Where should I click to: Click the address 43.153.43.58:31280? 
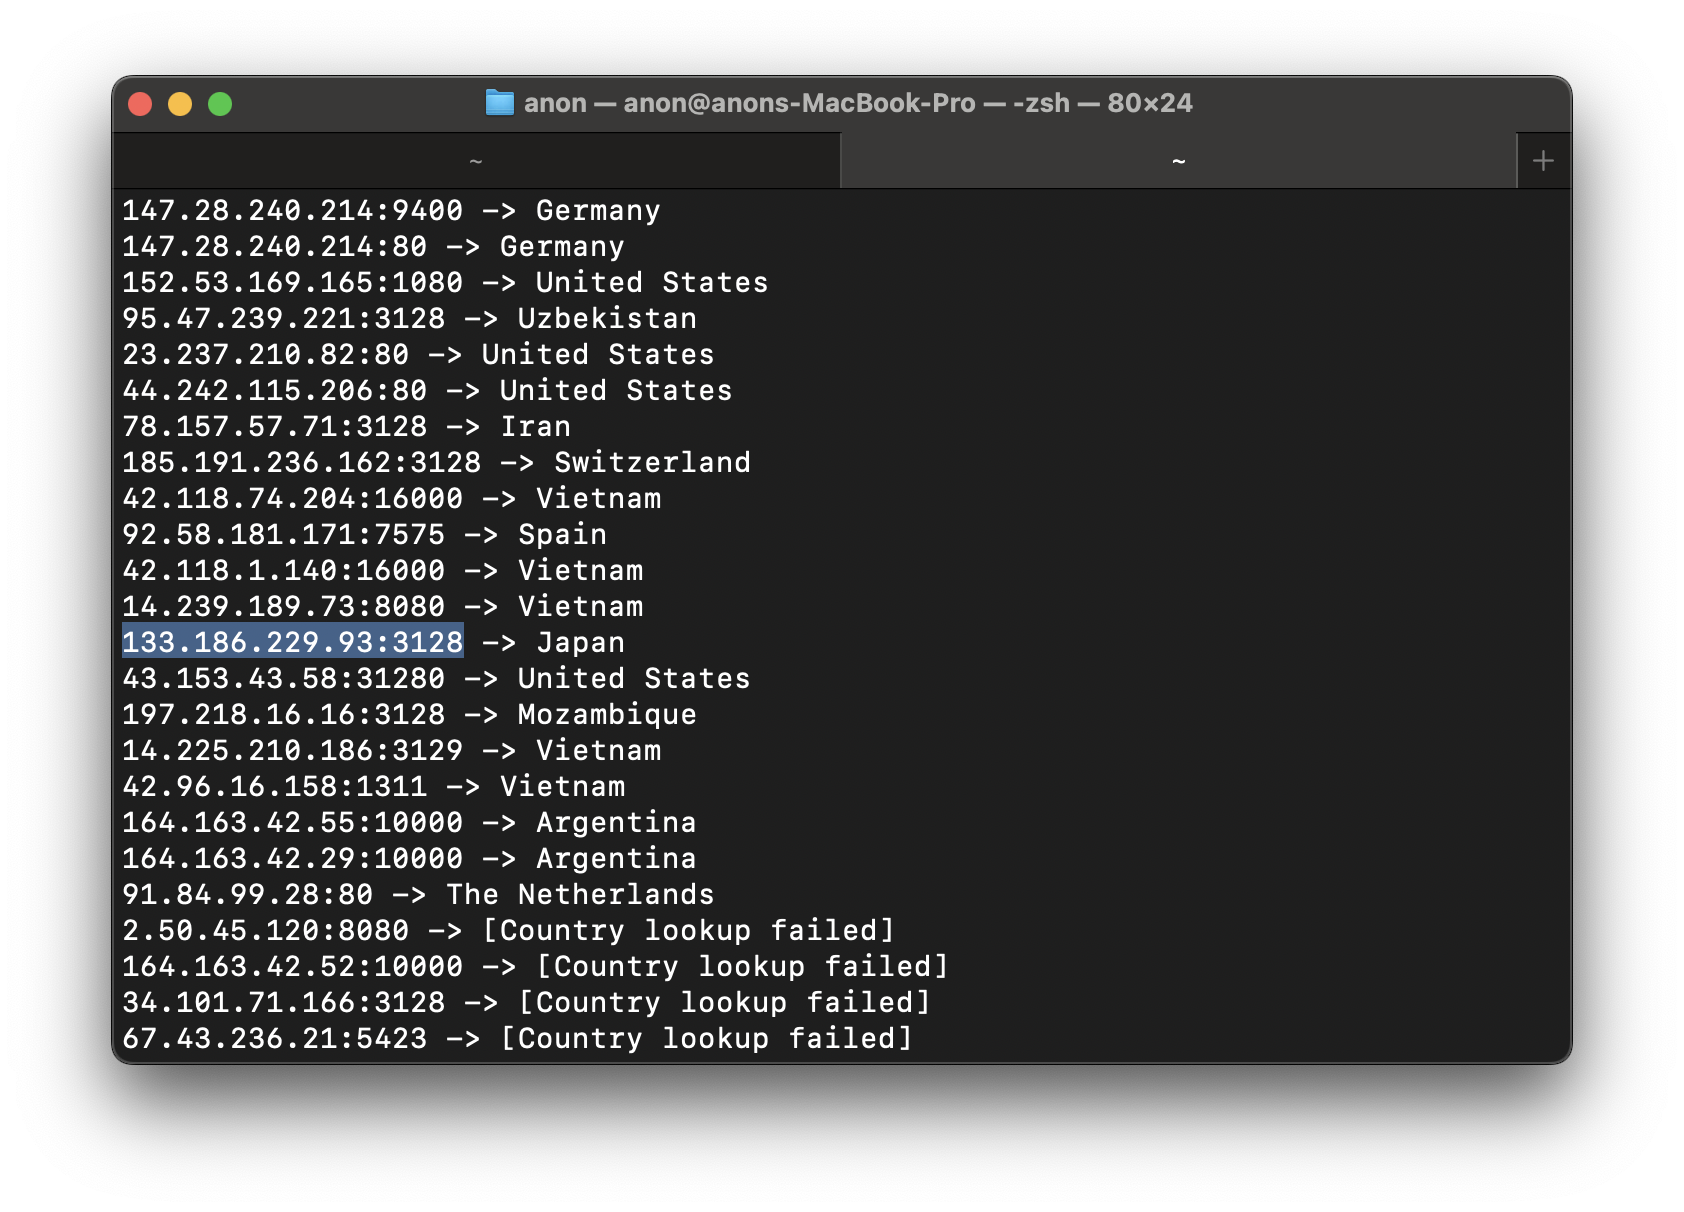tap(284, 678)
